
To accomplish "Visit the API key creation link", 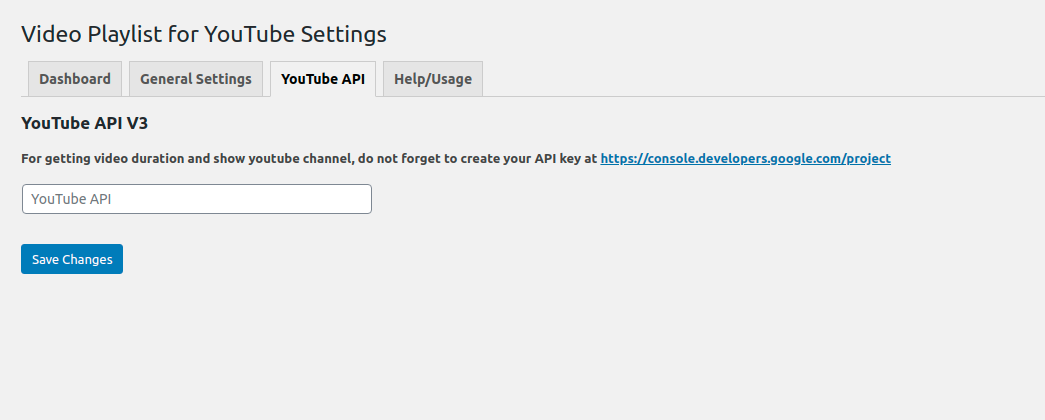I will (745, 158).
